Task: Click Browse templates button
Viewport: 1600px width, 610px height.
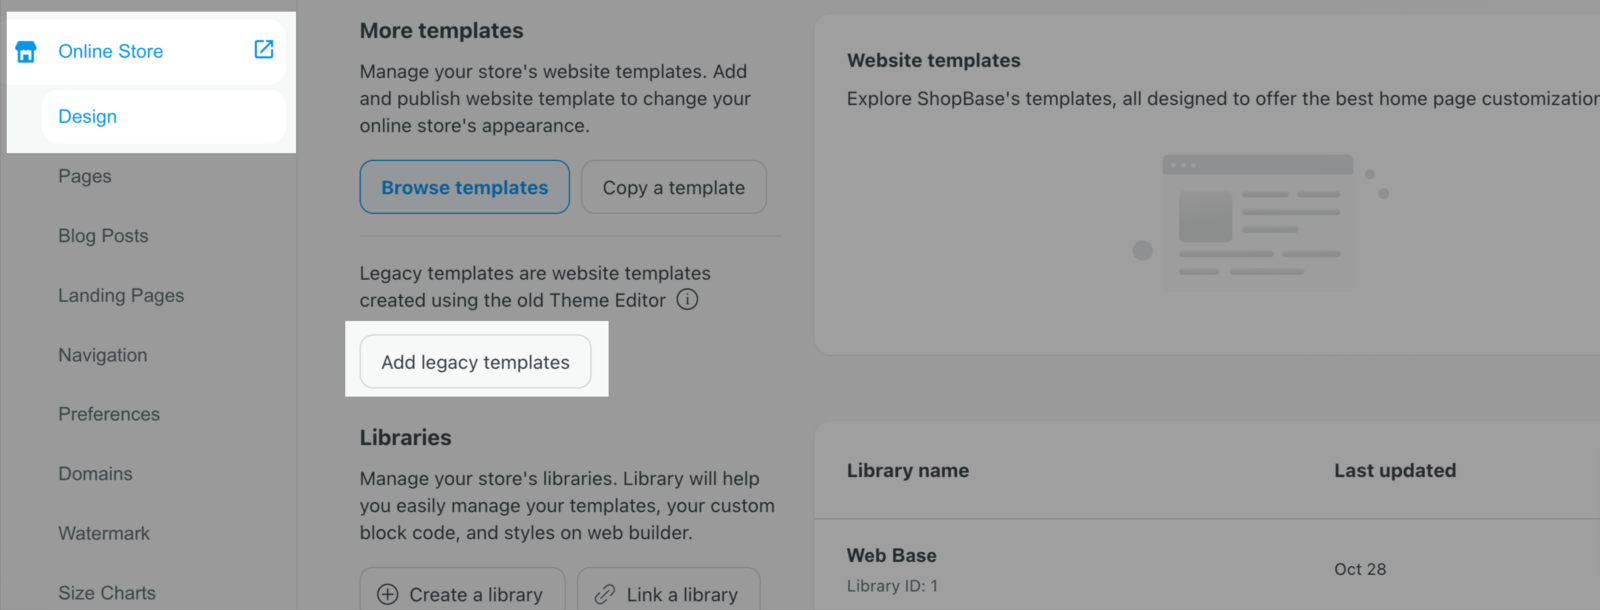Action: pos(465,187)
